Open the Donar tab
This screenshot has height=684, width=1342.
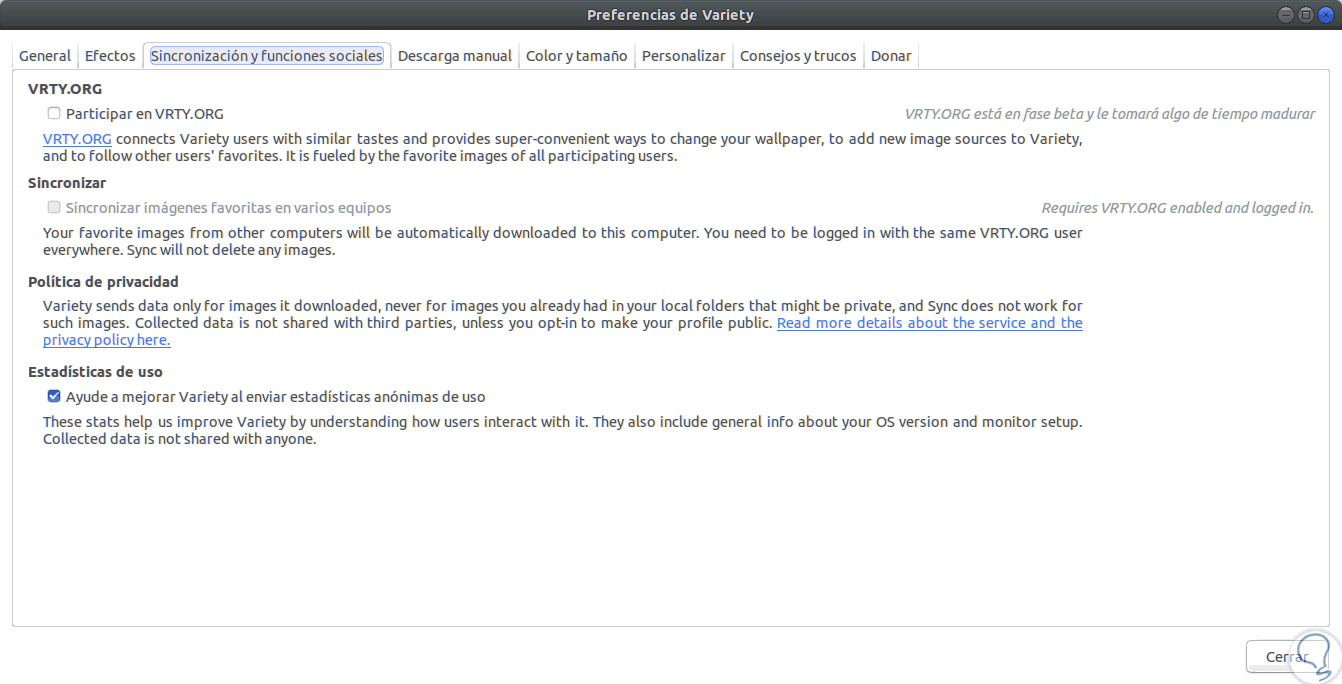coord(891,56)
